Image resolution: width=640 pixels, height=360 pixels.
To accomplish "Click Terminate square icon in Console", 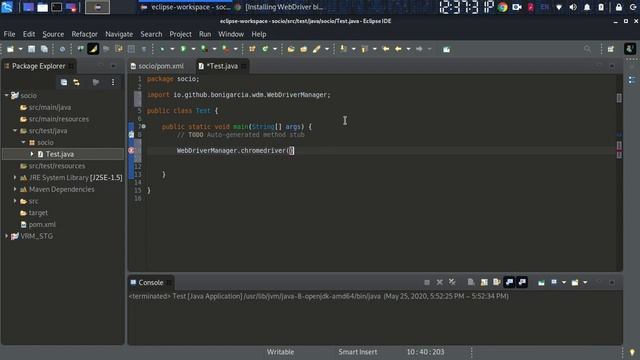I will (x=427, y=282).
